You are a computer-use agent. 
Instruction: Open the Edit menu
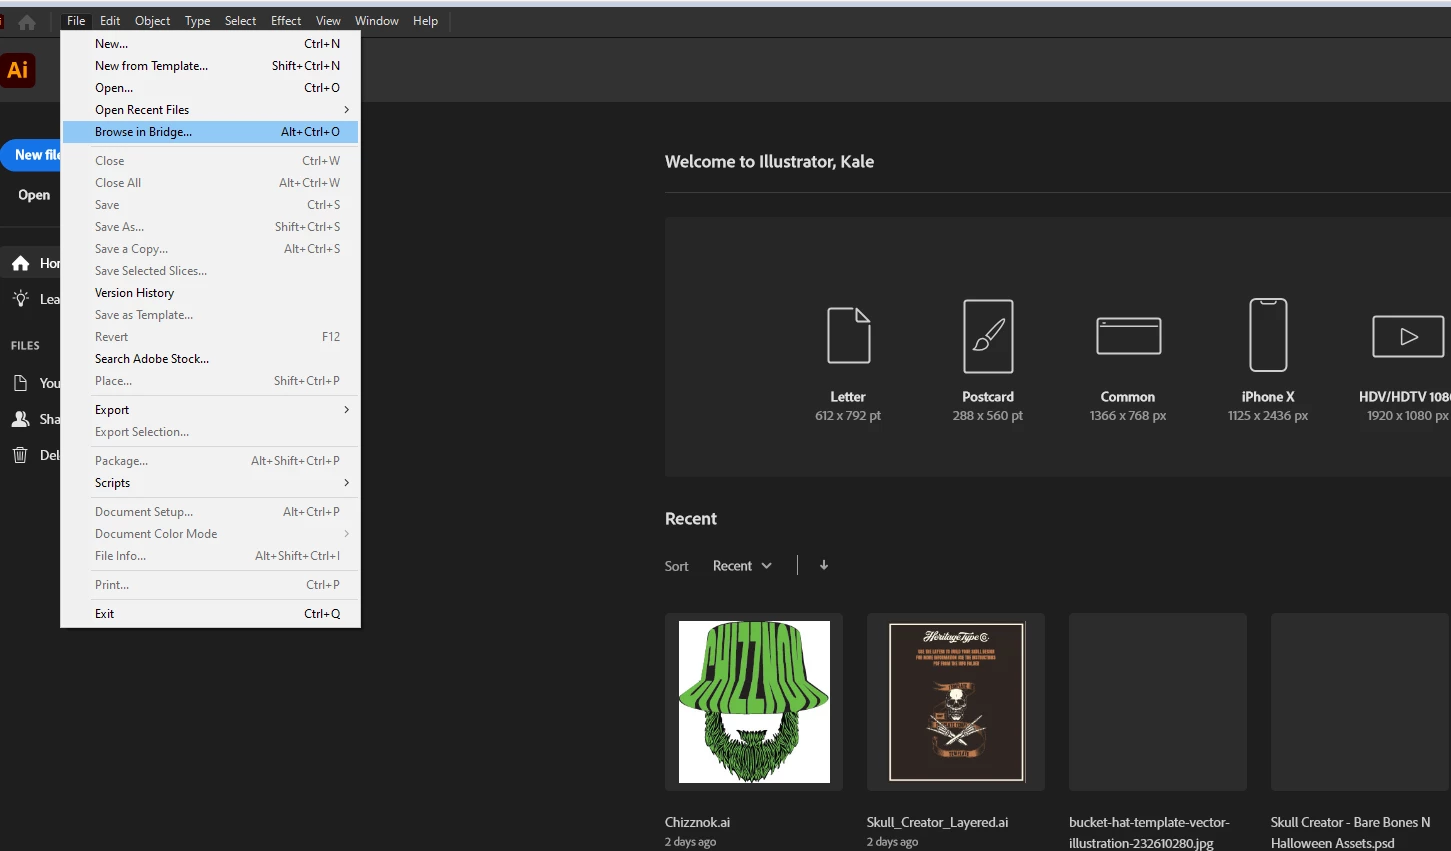pyautogui.click(x=110, y=21)
